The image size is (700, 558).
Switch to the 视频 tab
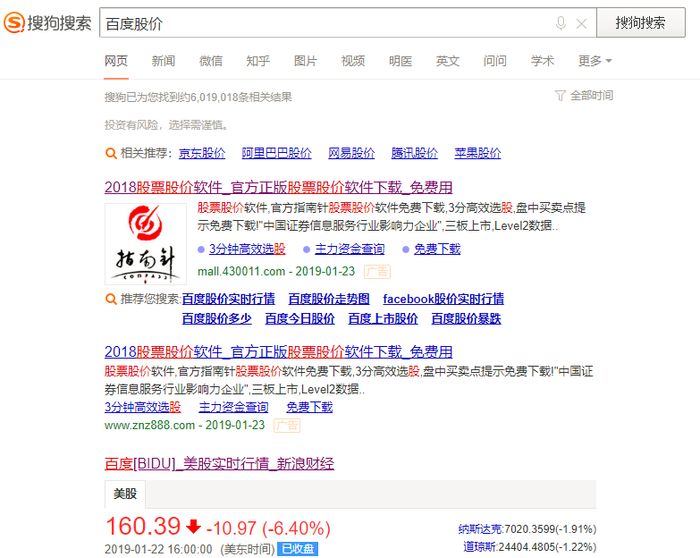353,61
